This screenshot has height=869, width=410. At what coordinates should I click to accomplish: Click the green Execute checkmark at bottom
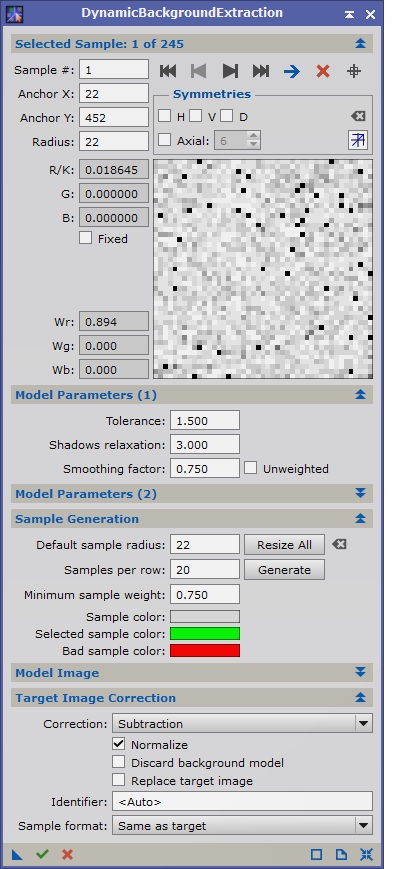(x=42, y=854)
